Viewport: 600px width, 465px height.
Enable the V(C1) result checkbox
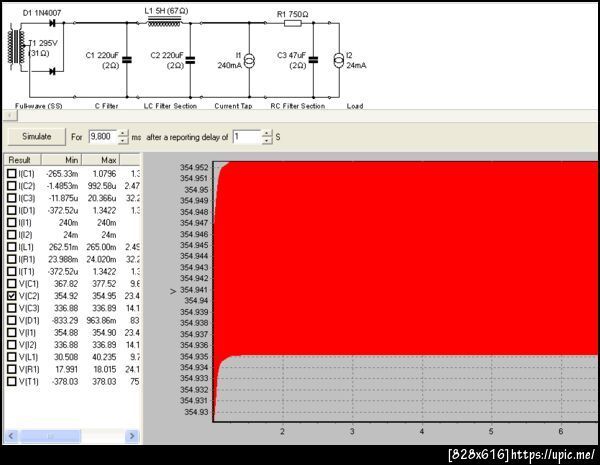(12, 284)
